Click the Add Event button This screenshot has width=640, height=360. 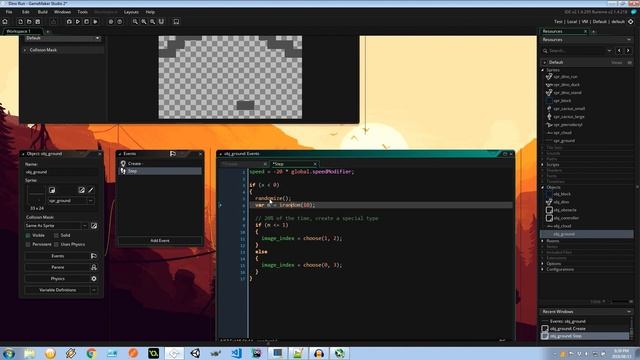tap(160, 241)
